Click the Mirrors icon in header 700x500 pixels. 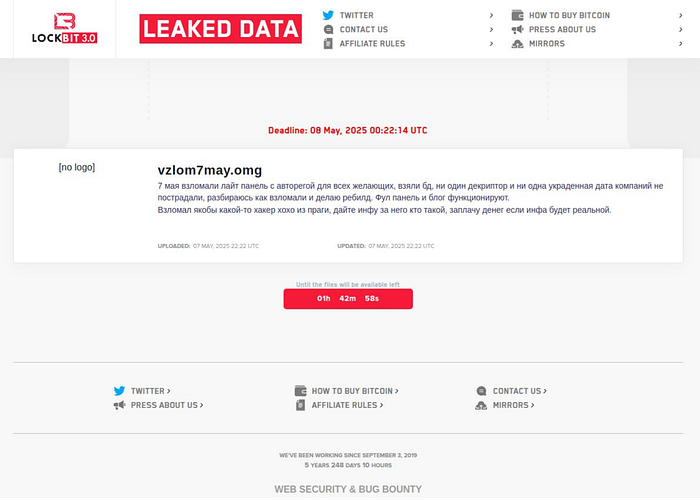pos(518,44)
